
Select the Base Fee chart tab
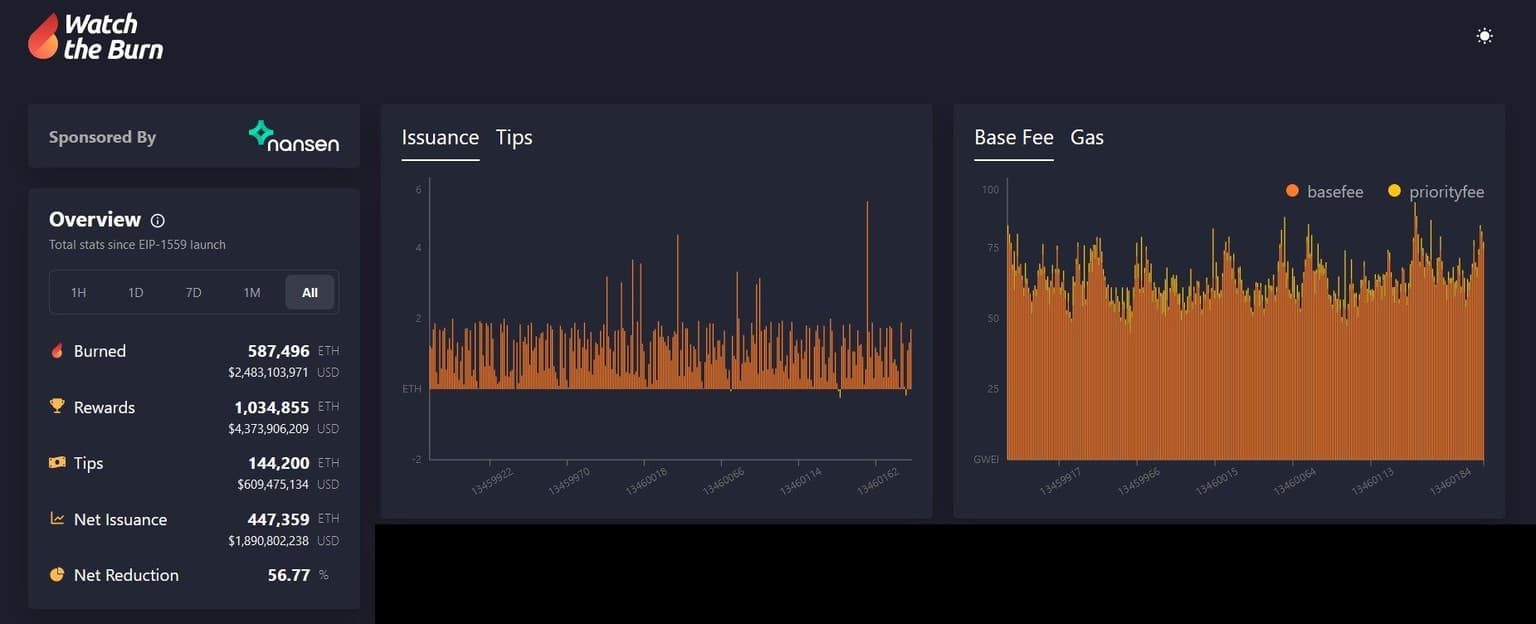click(1013, 137)
